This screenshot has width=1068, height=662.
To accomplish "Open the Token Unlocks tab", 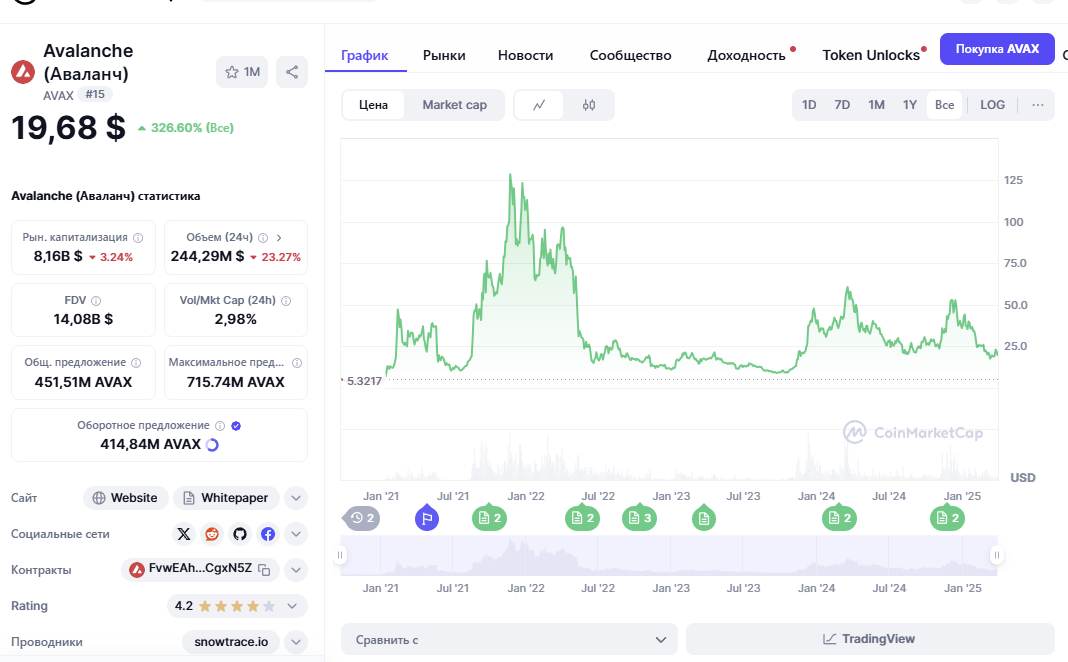I will 871,55.
